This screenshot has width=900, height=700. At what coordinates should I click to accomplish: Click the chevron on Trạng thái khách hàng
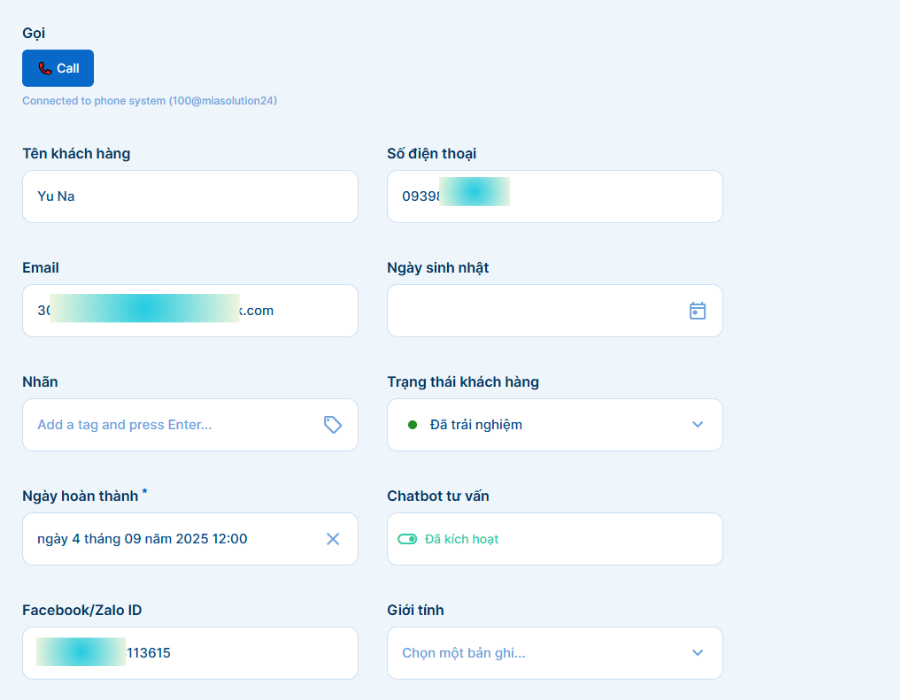point(697,424)
